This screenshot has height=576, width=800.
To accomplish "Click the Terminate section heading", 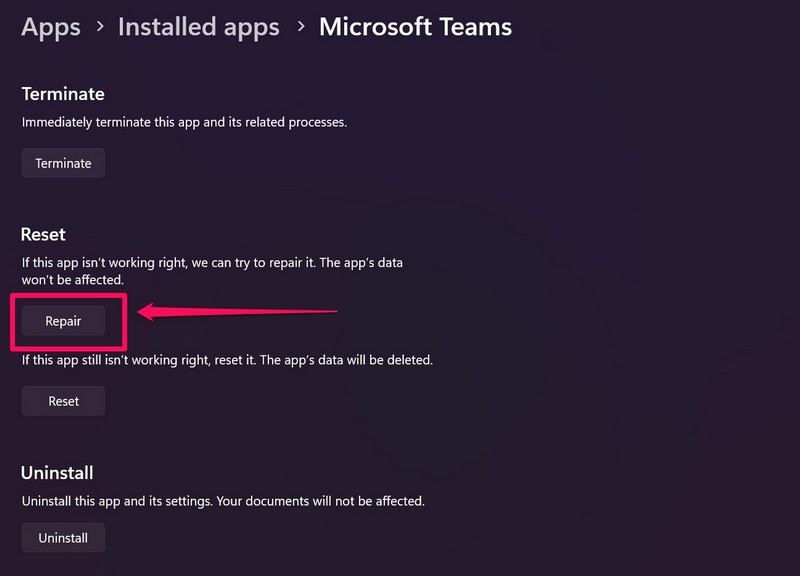I will click(63, 94).
